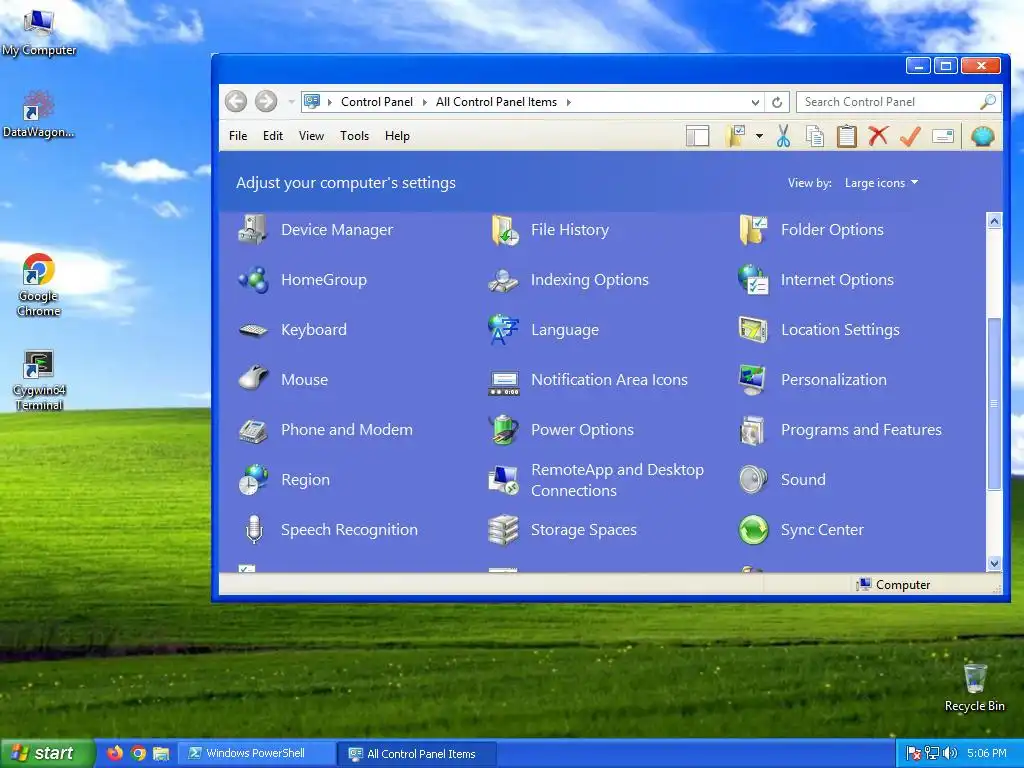Select the Cygwin64 Terminal desktop icon
This screenshot has width=1024, height=768.
39,381
